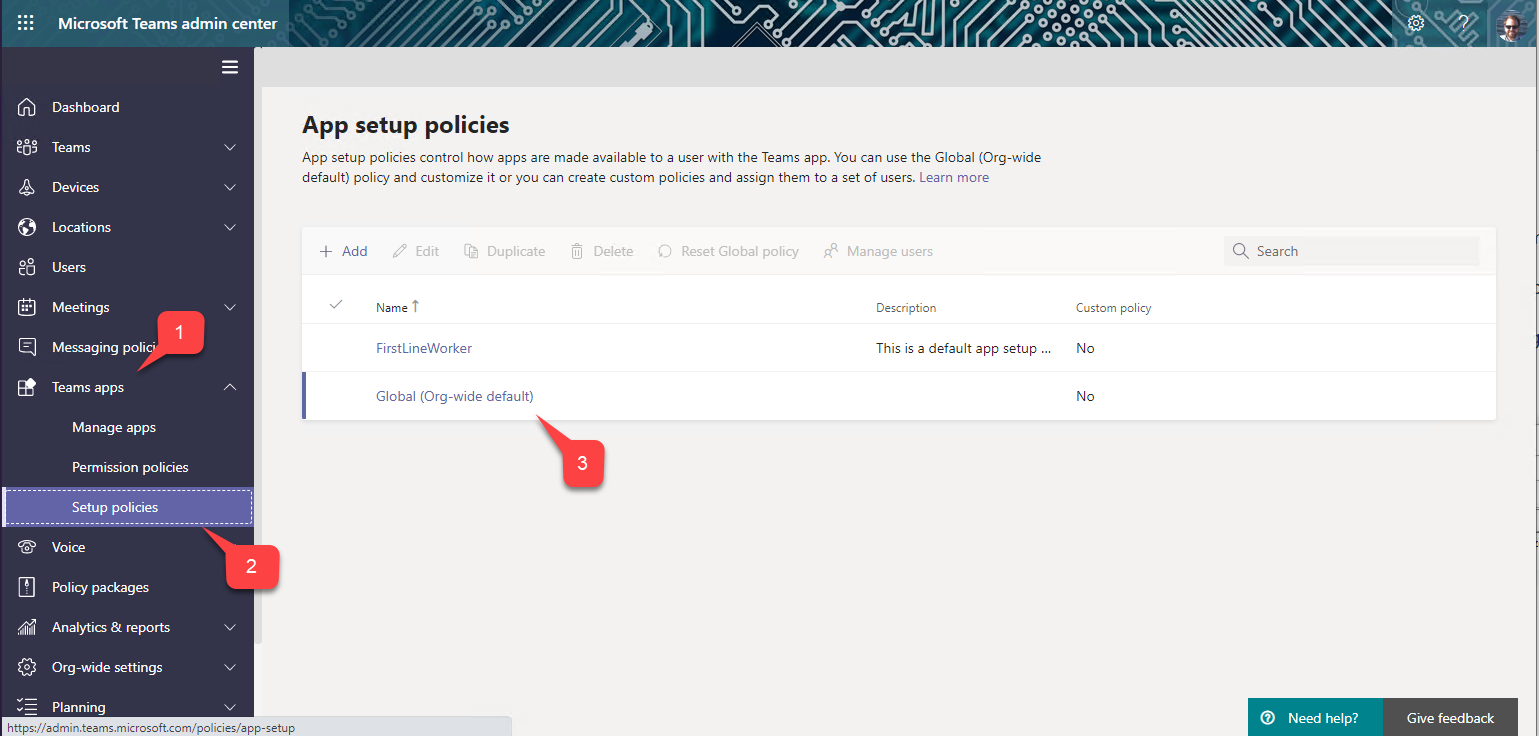Open the help question mark icon
This screenshot has width=1539, height=736.
(1463, 23)
